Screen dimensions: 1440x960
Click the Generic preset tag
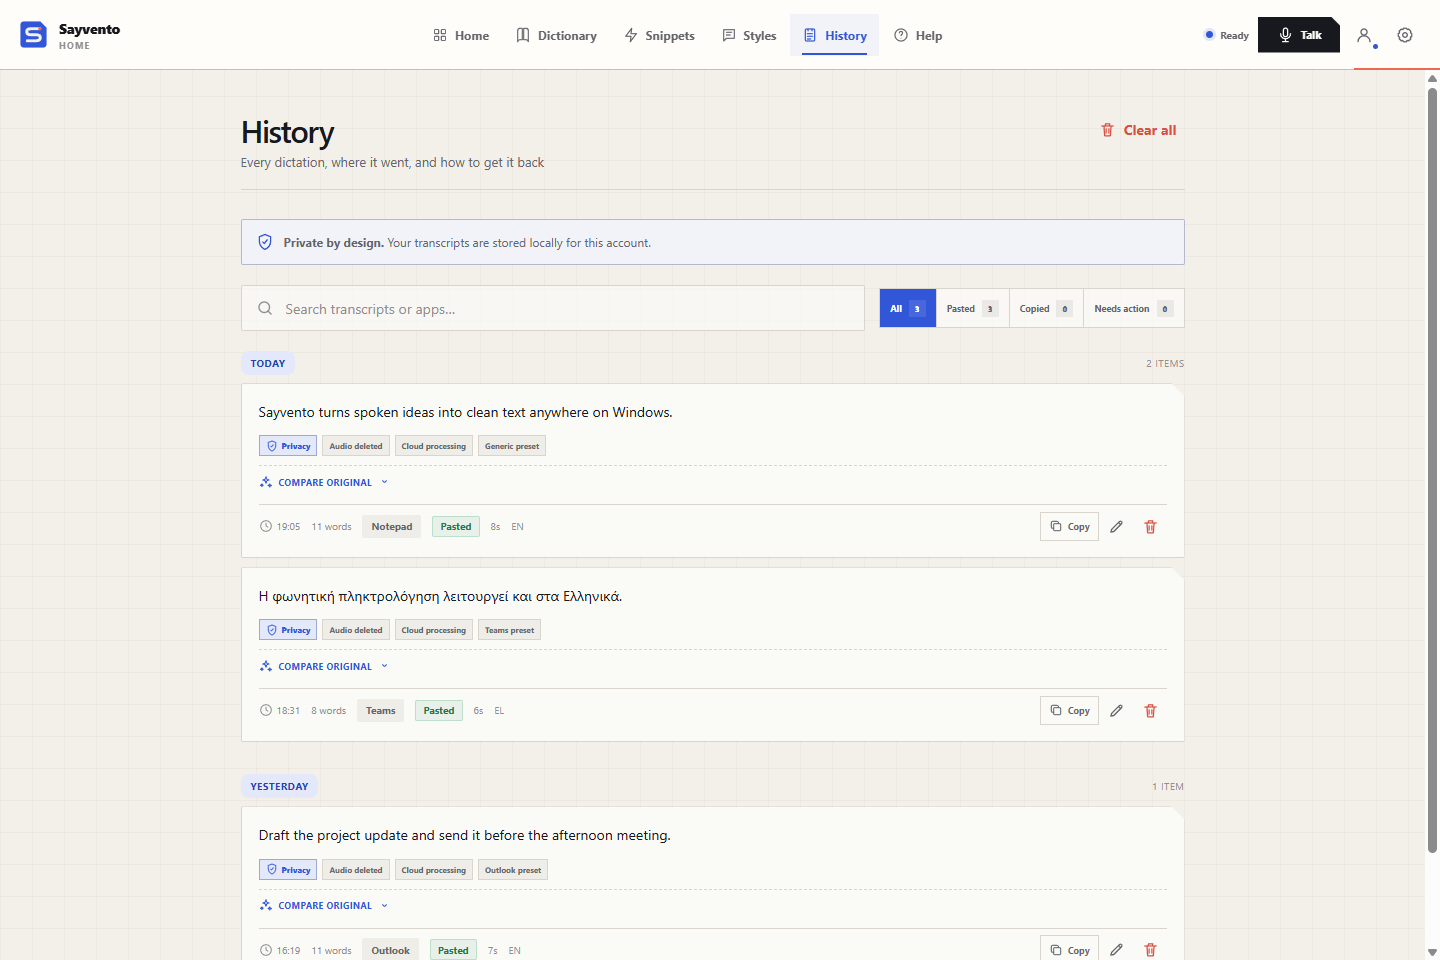(512, 446)
